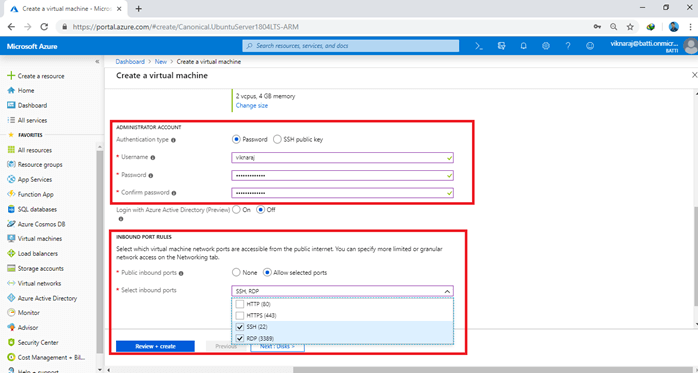This screenshot has width=698, height=373.
Task: Click the browser address bar URL
Action: [185, 27]
